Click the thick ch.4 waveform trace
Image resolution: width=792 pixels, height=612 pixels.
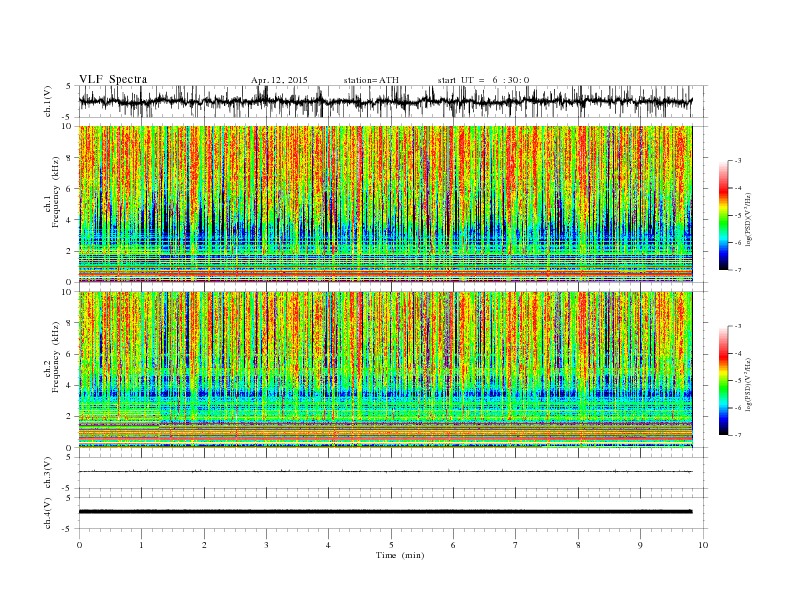coord(385,512)
